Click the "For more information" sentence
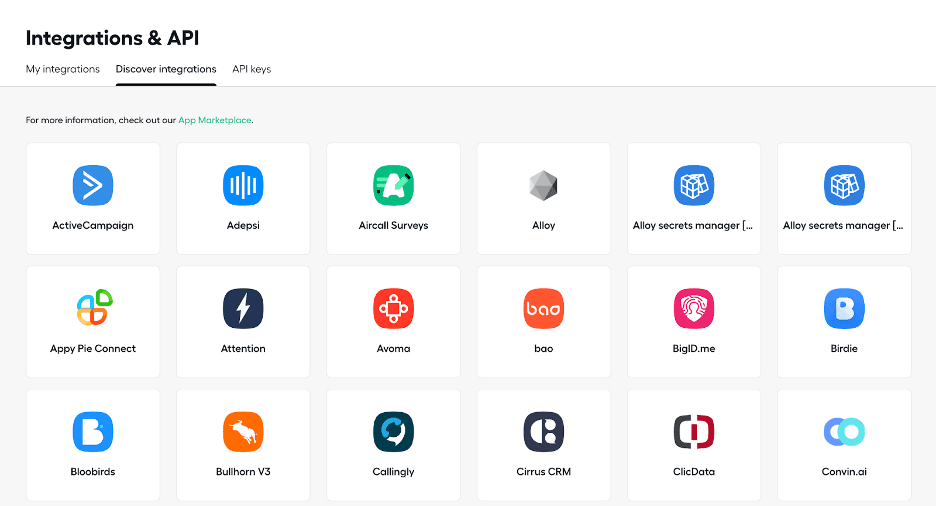936x506 pixels. coord(140,120)
